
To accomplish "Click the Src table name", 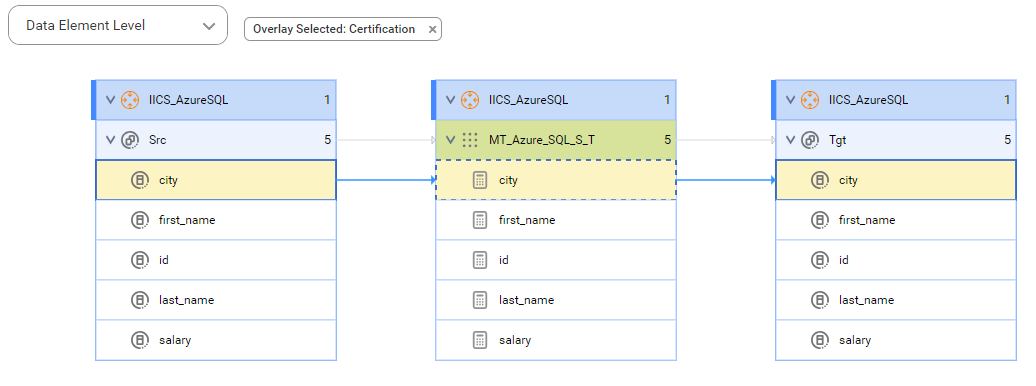I will click(157, 140).
